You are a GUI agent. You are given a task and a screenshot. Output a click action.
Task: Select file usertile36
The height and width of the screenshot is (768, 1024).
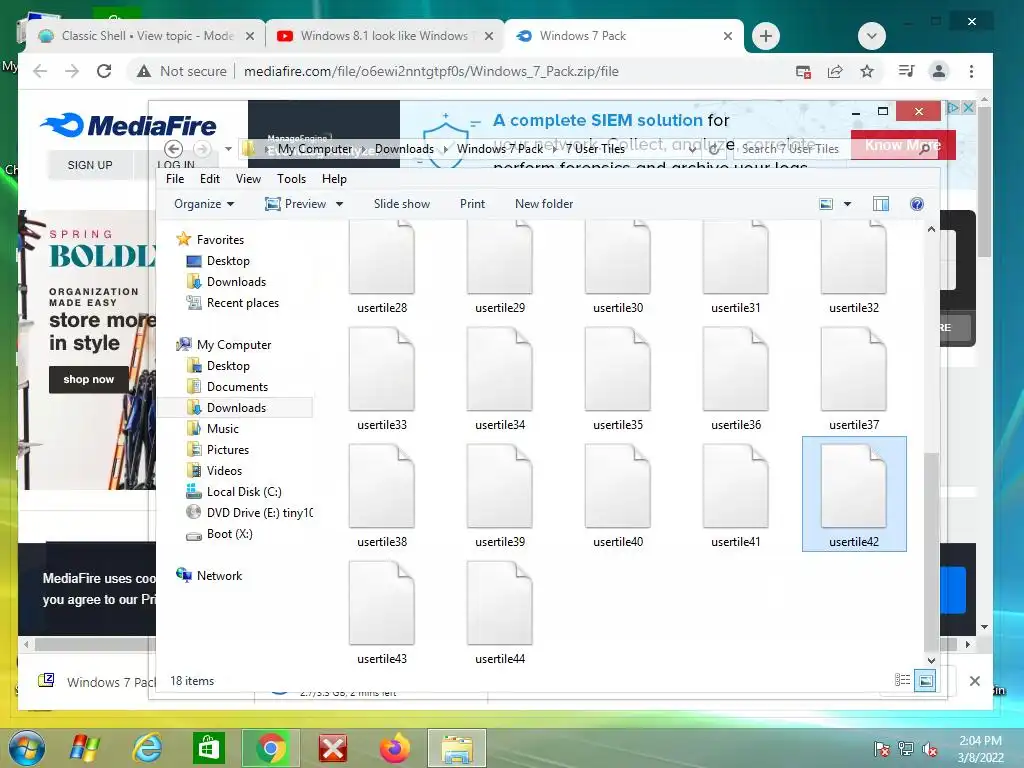(736, 379)
